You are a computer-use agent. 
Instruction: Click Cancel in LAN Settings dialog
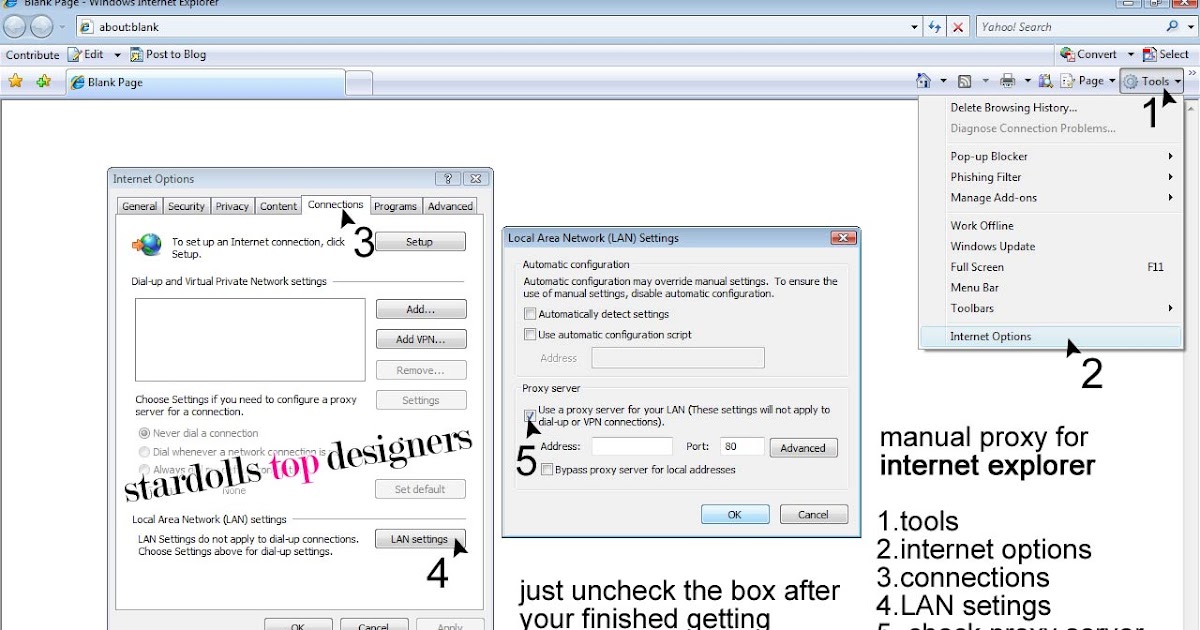pyautogui.click(x=813, y=514)
